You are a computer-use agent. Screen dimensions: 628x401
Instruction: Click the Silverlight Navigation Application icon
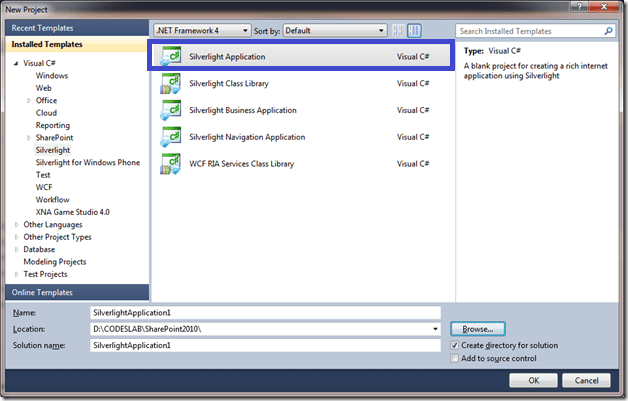click(169, 136)
